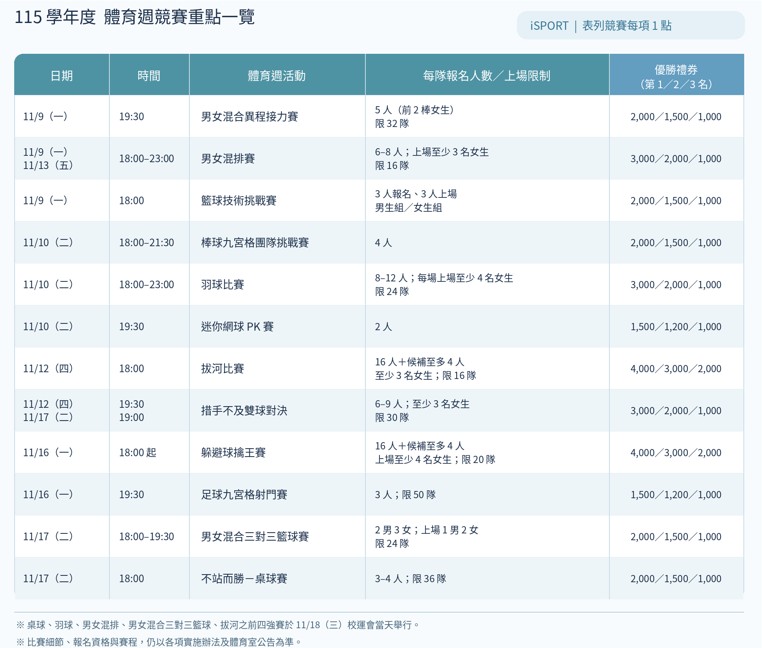Click 8–12 人；每場上場至少 4 名女生 cell
The height and width of the screenshot is (648, 762).
tap(487, 284)
